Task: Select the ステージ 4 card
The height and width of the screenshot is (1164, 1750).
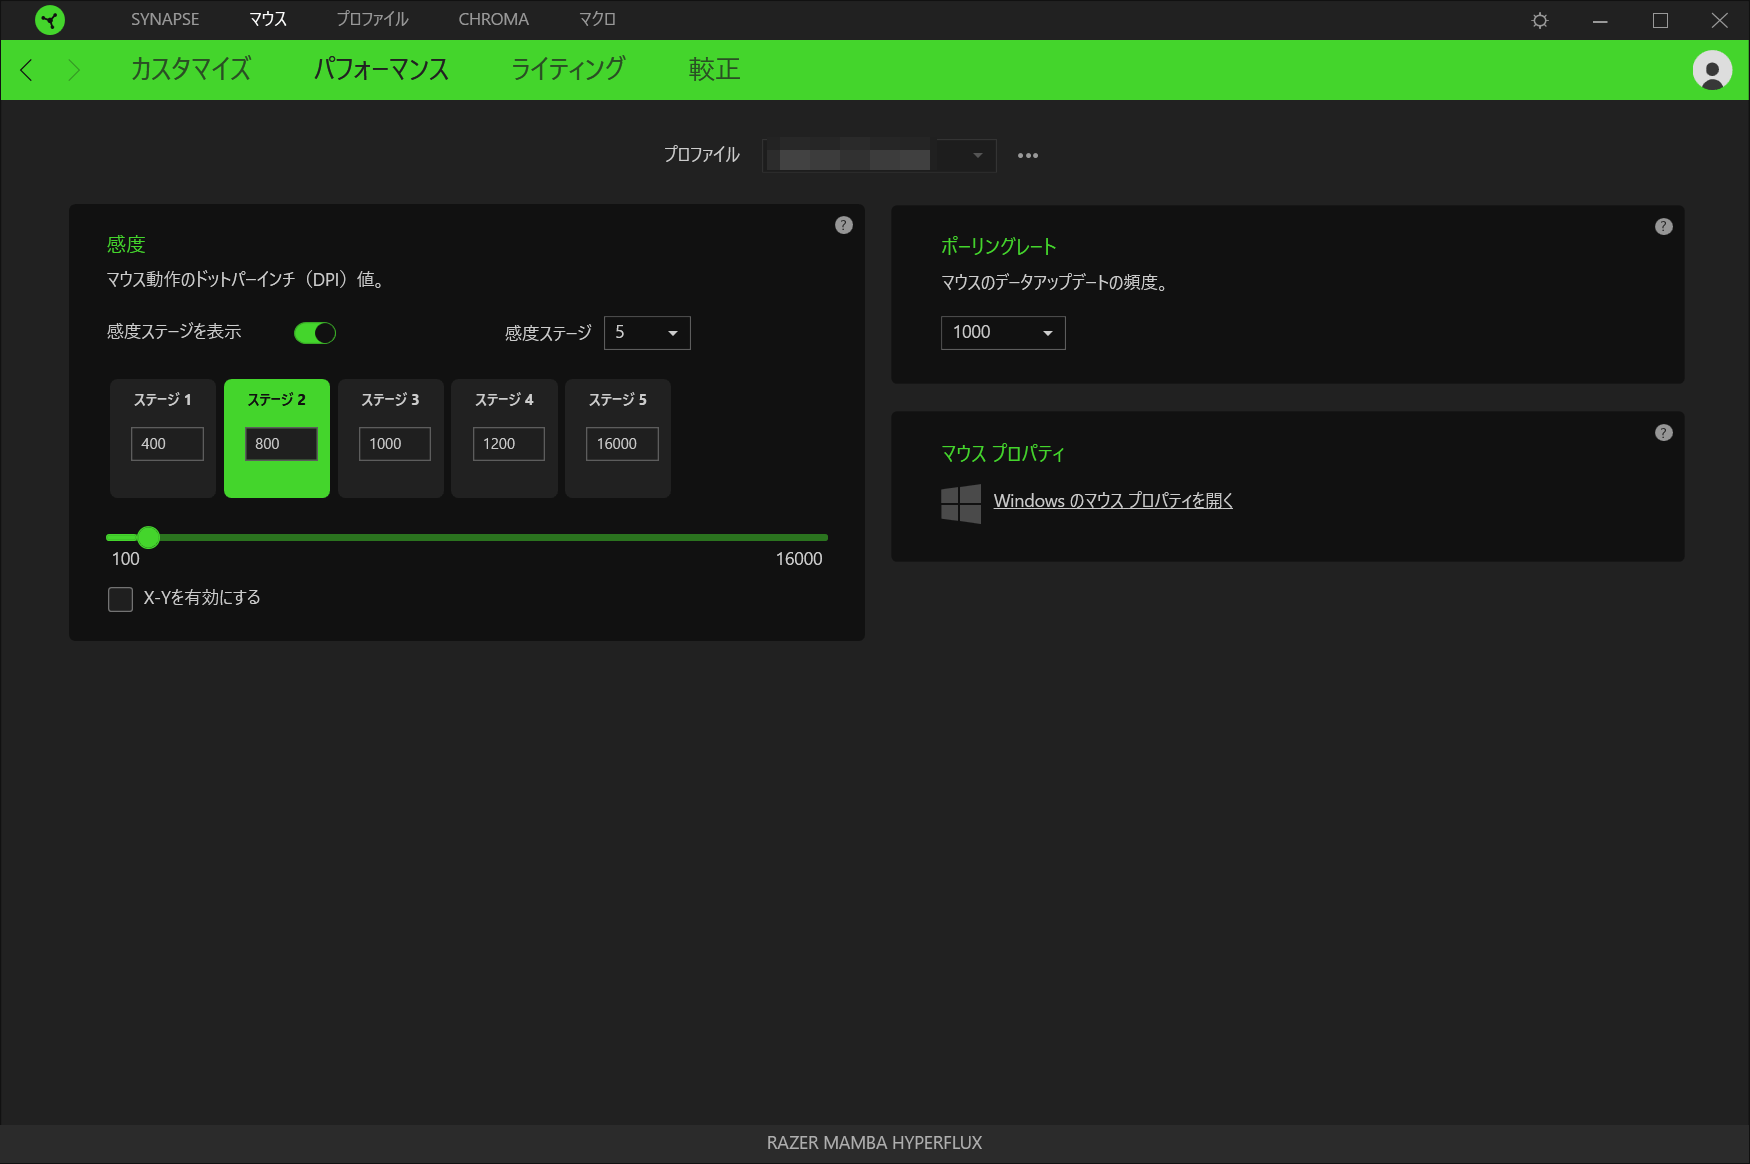Action: [504, 438]
